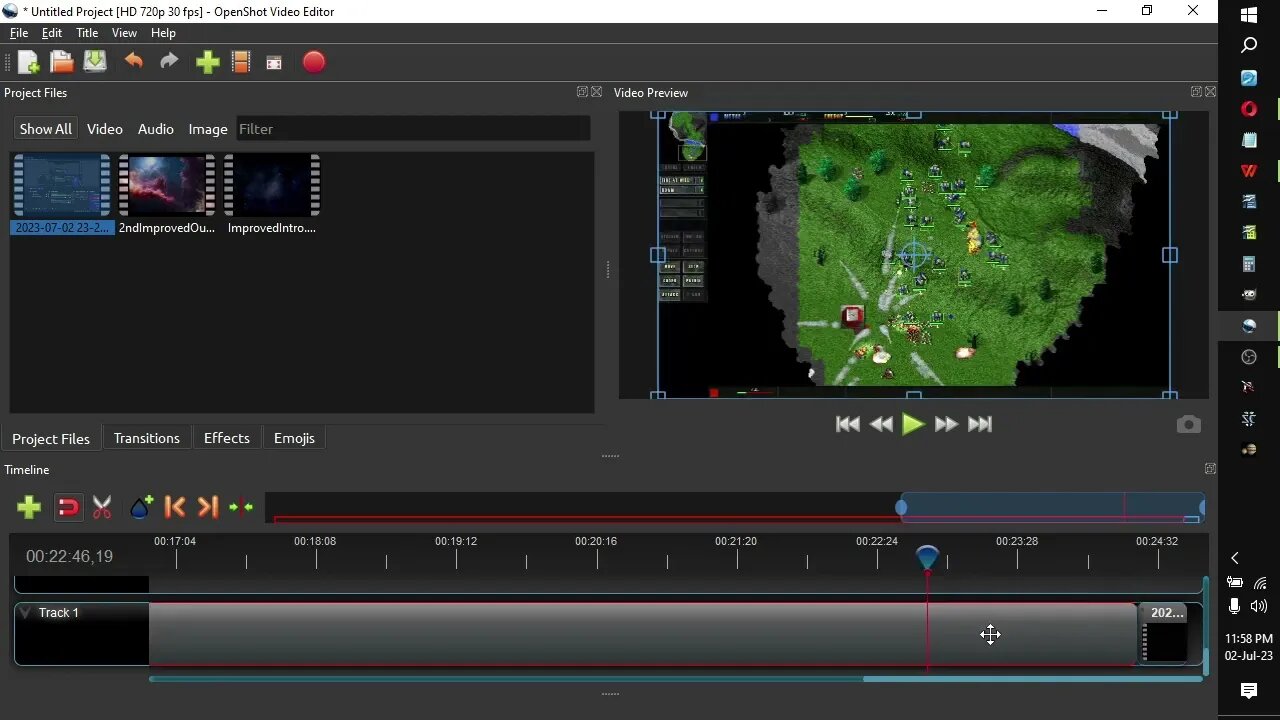
Task: Filter project files by Show All
Action: tap(45, 129)
